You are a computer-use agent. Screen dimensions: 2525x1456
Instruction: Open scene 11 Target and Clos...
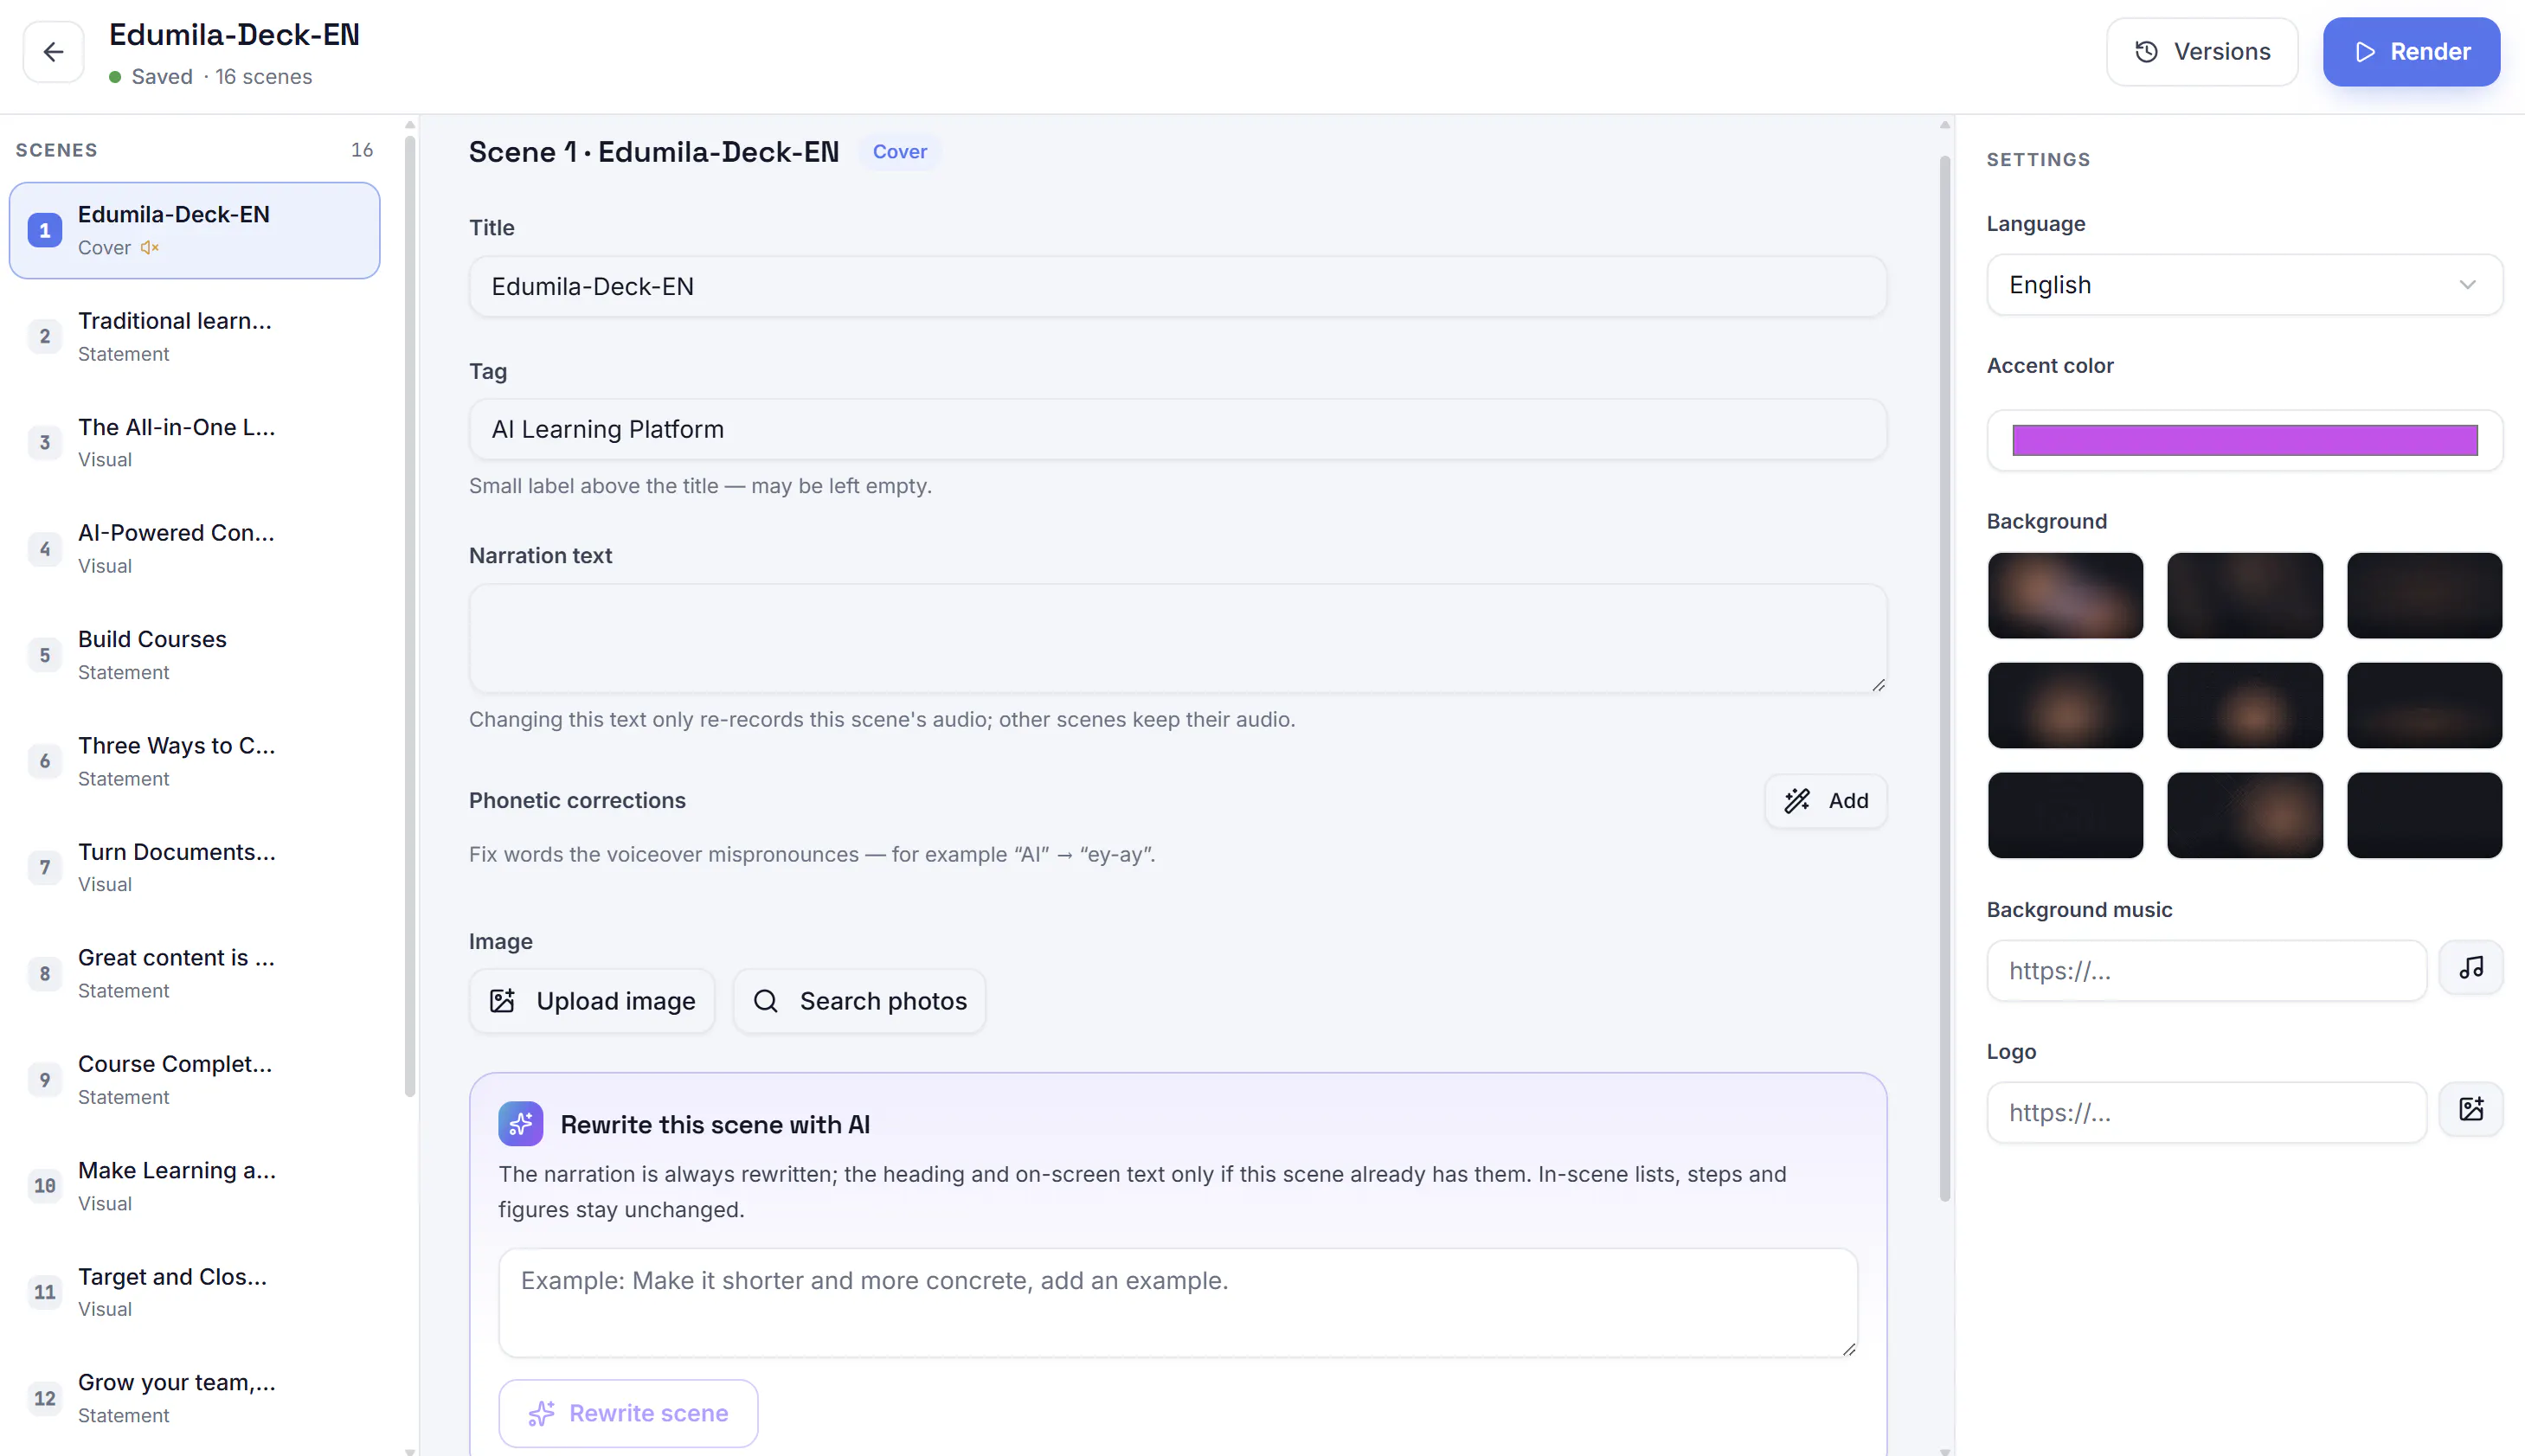[x=195, y=1292]
